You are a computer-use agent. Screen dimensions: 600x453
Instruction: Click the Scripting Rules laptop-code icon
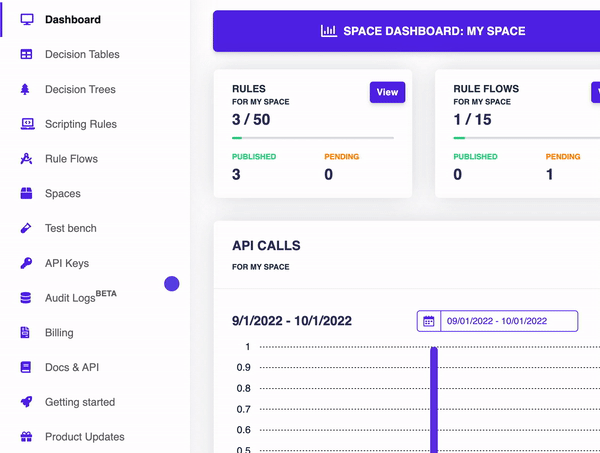coord(27,124)
